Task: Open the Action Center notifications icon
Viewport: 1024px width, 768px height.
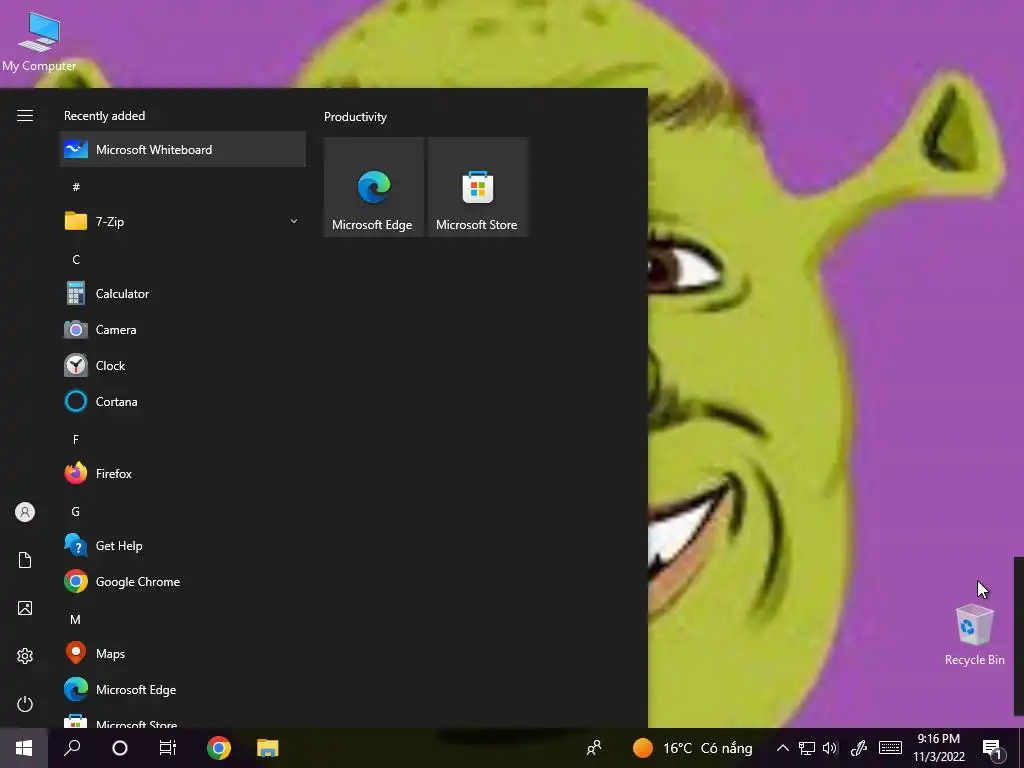Action: coord(992,748)
